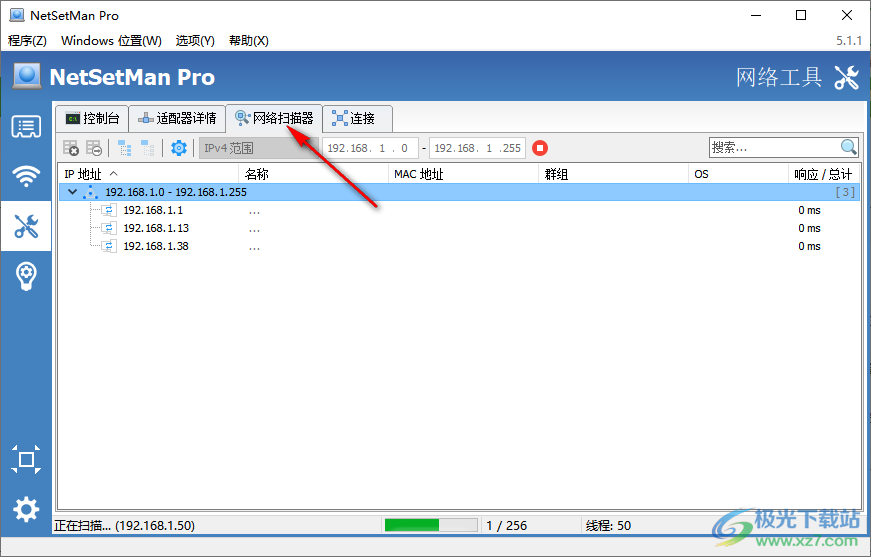Screen dimensions: 871x557
Task: Click the 5.1.1 version label
Action: tap(849, 41)
